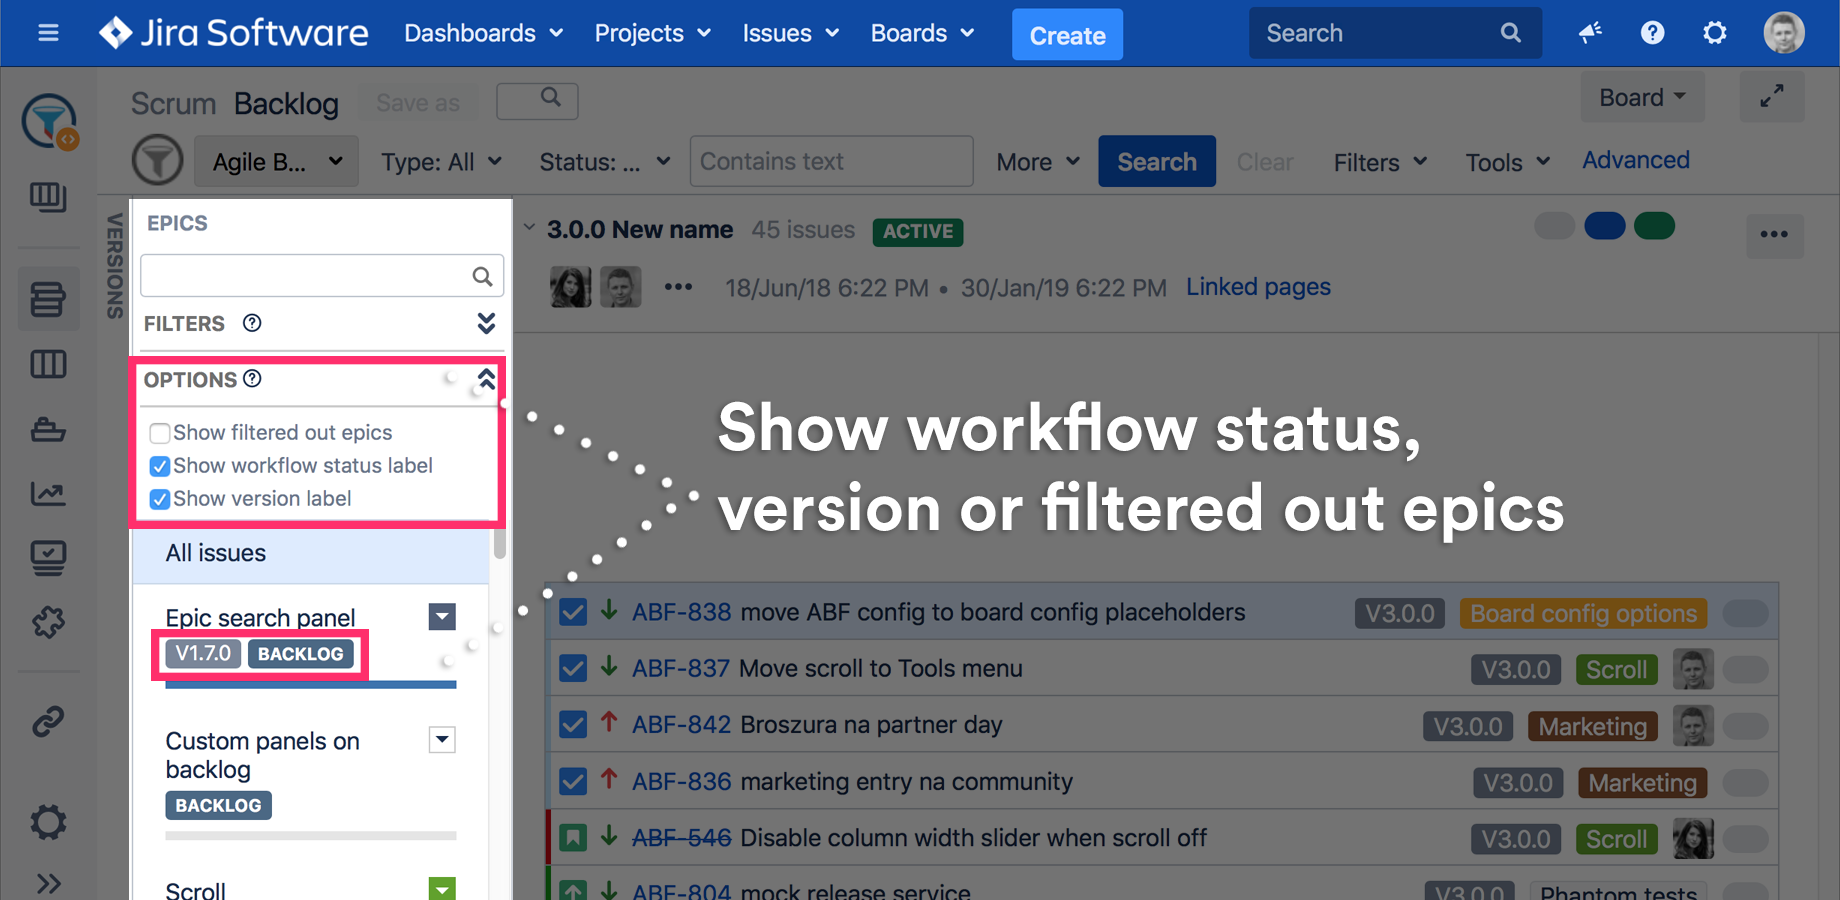Viewport: 1840px width, 900px height.
Task: Expand the FILTERS section chevron
Action: coord(486,323)
